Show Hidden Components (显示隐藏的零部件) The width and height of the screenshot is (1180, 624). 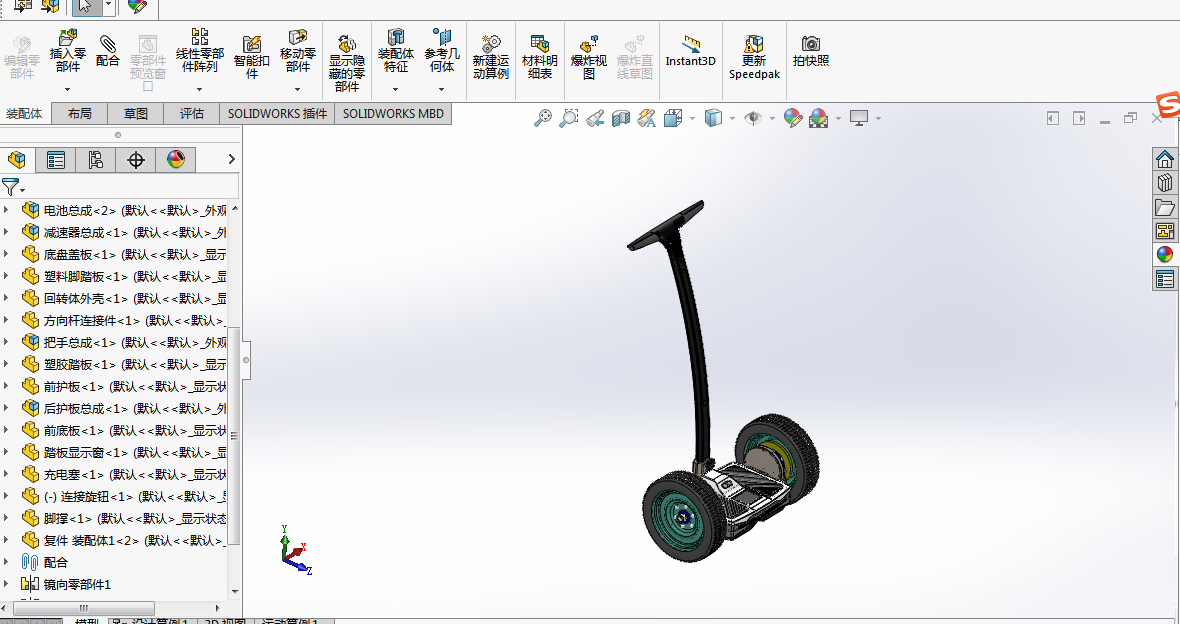click(x=346, y=62)
